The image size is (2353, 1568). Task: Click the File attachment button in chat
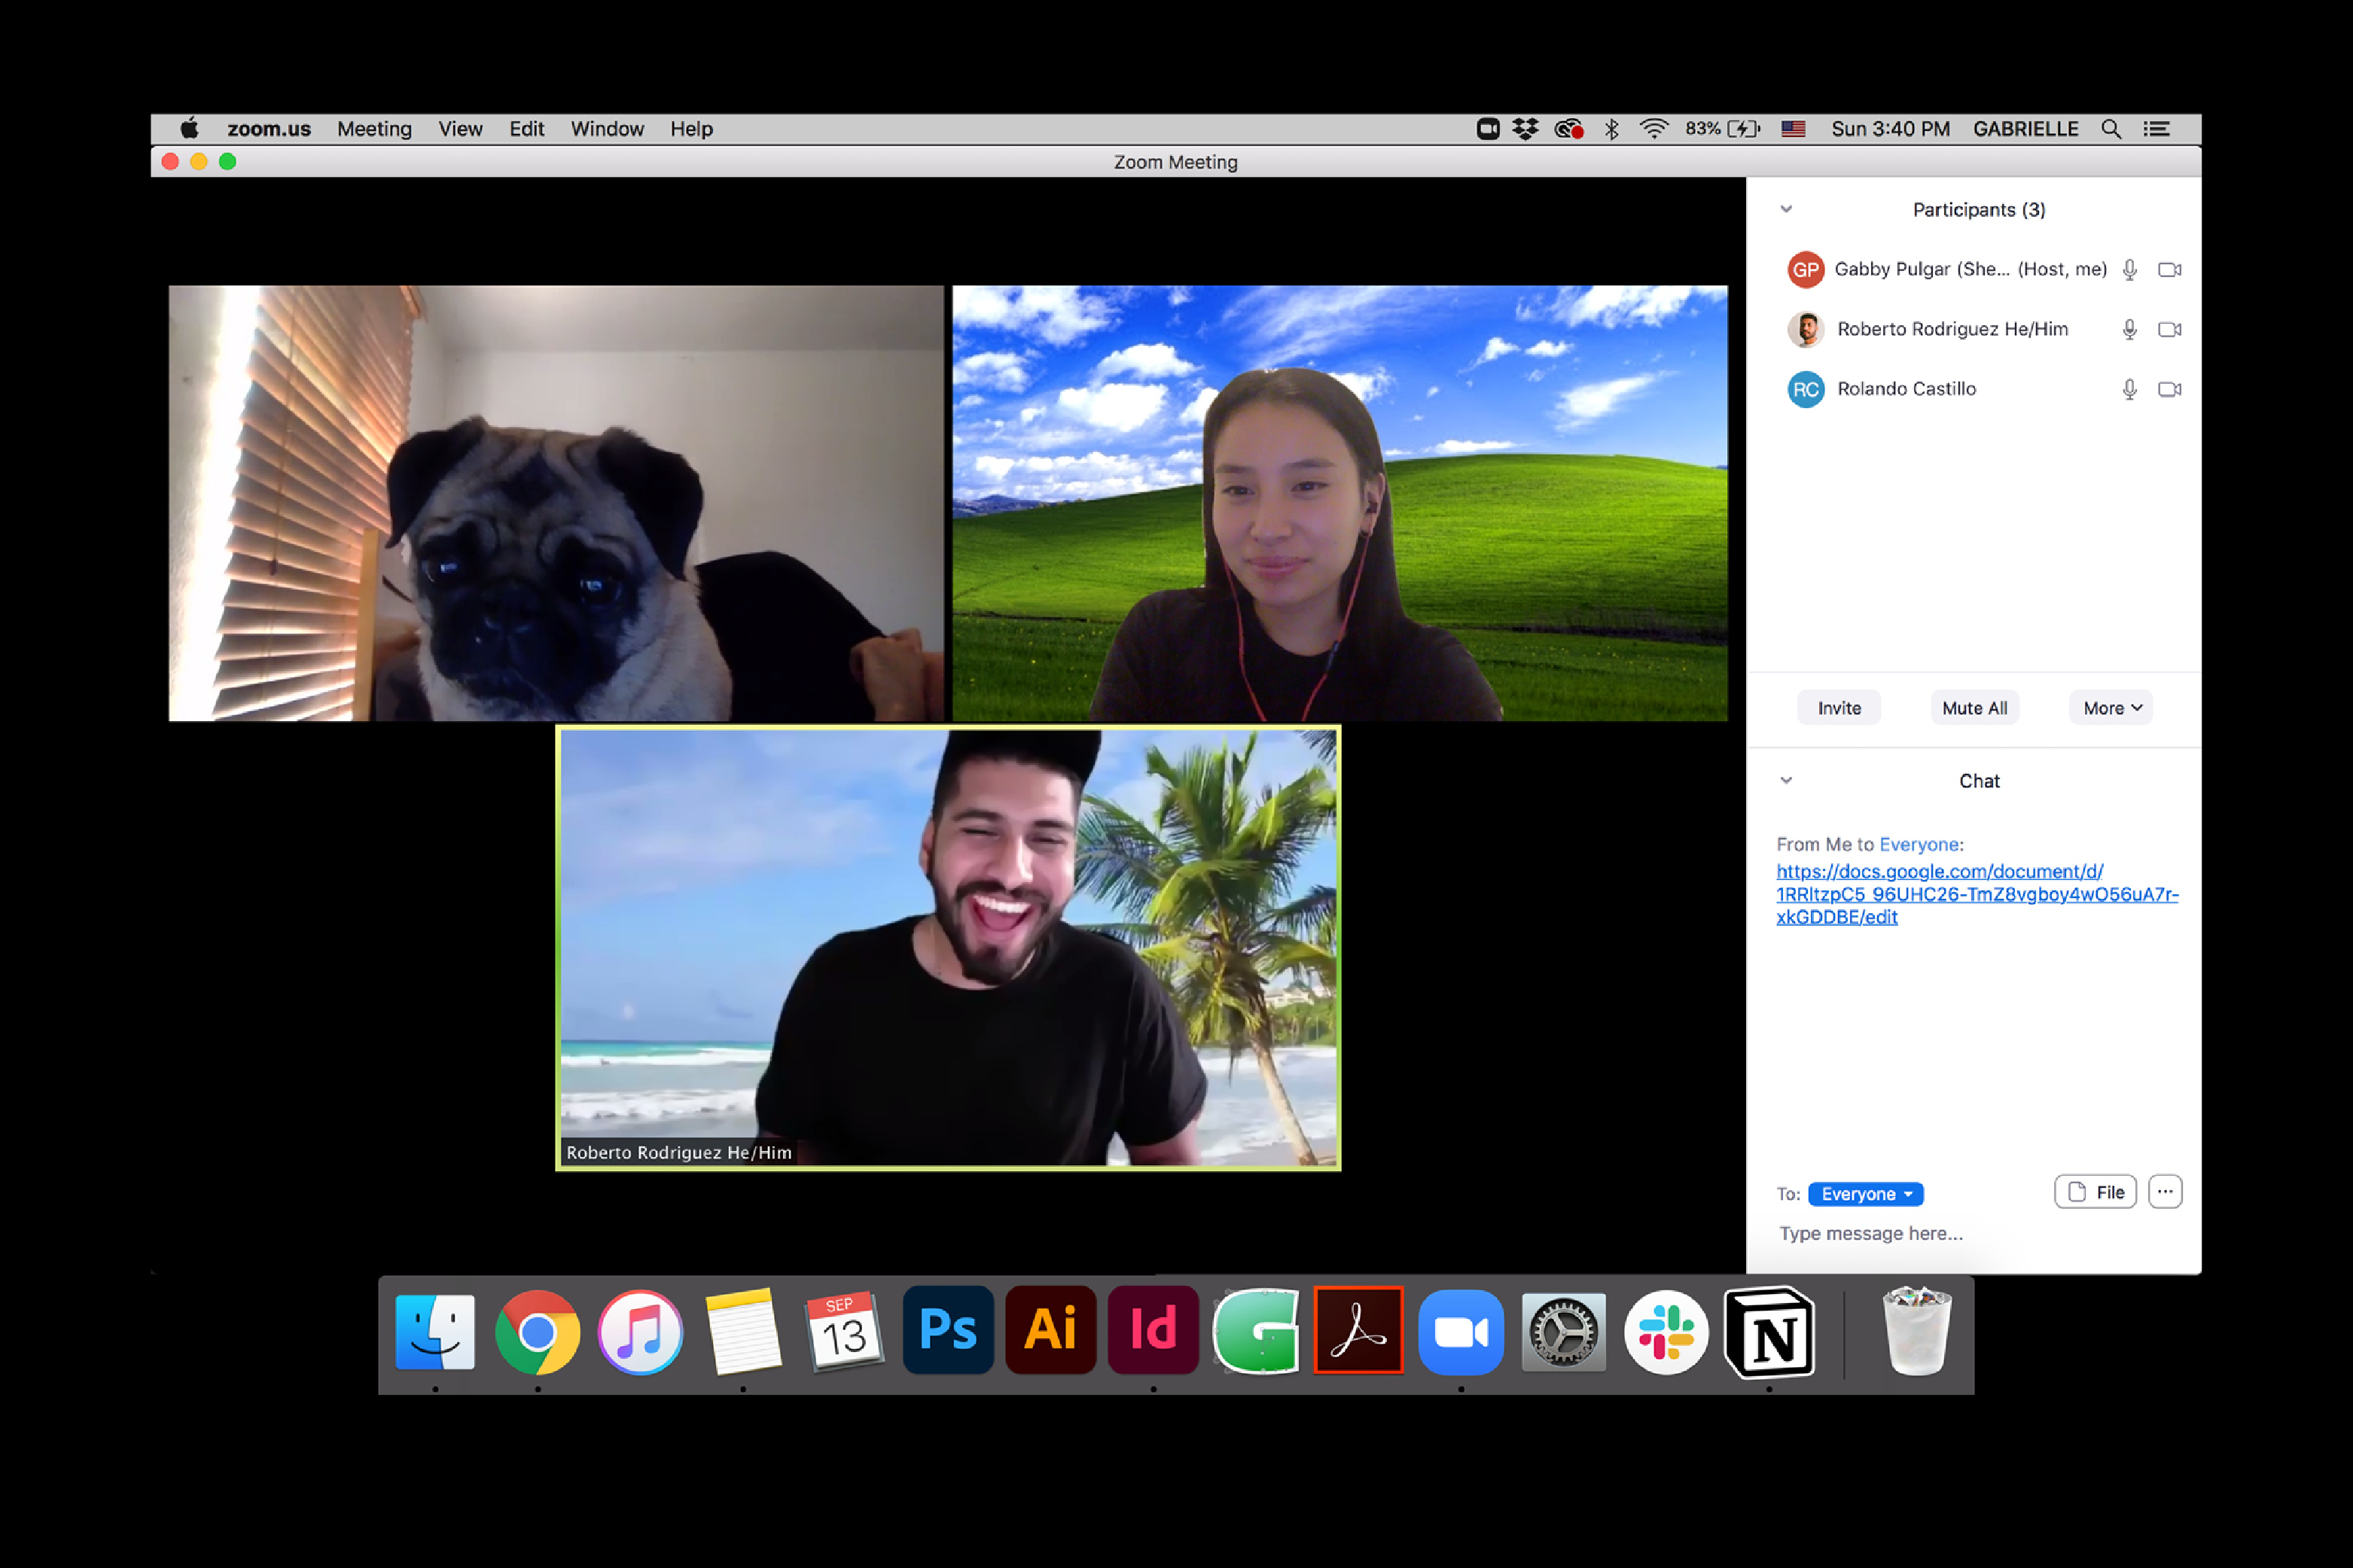(2094, 1192)
